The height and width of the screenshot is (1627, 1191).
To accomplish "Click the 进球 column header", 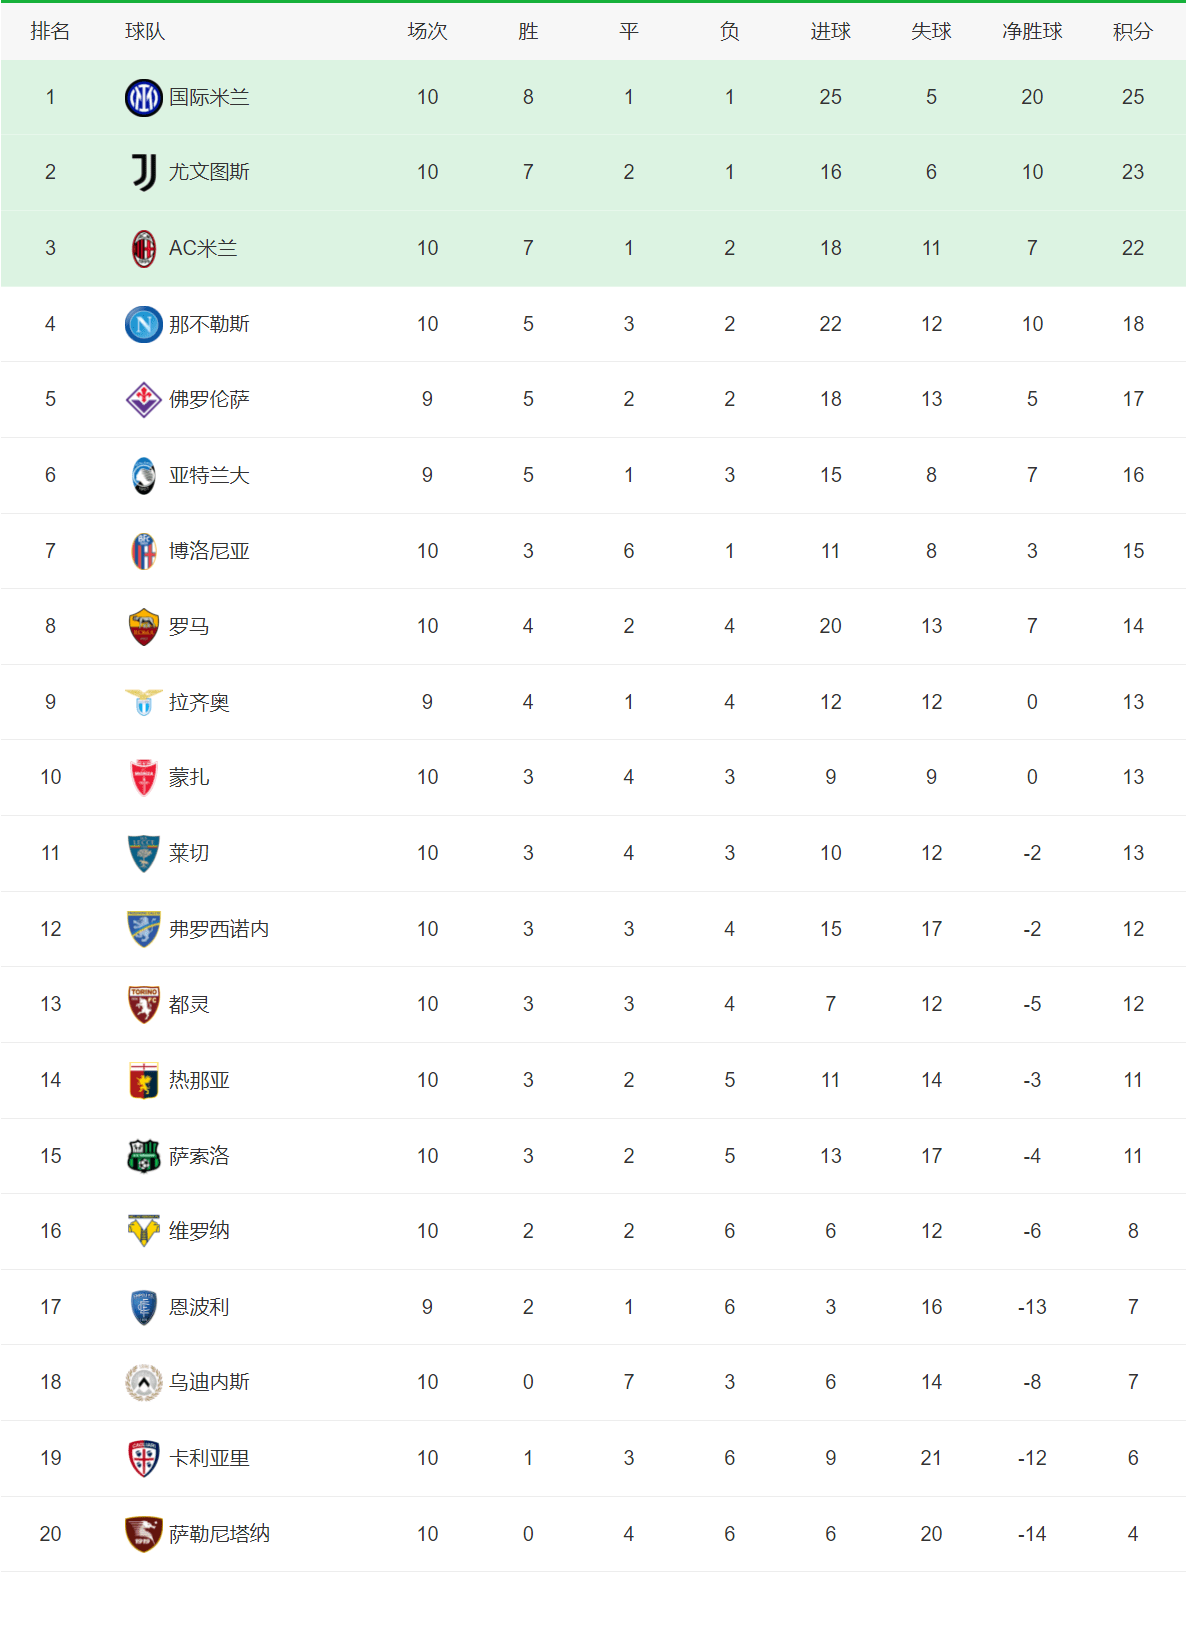I will (830, 32).
